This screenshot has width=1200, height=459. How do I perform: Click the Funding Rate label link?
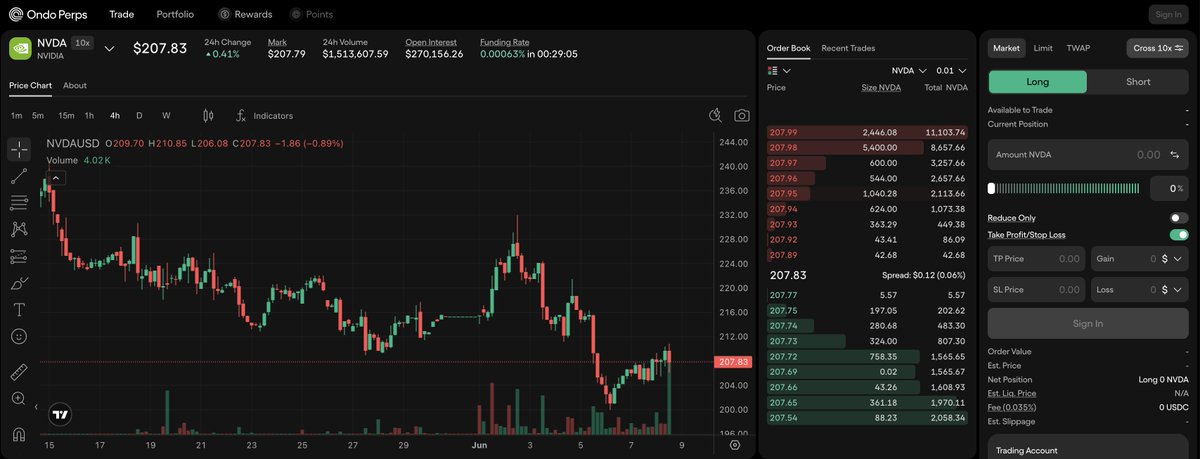[x=505, y=42]
